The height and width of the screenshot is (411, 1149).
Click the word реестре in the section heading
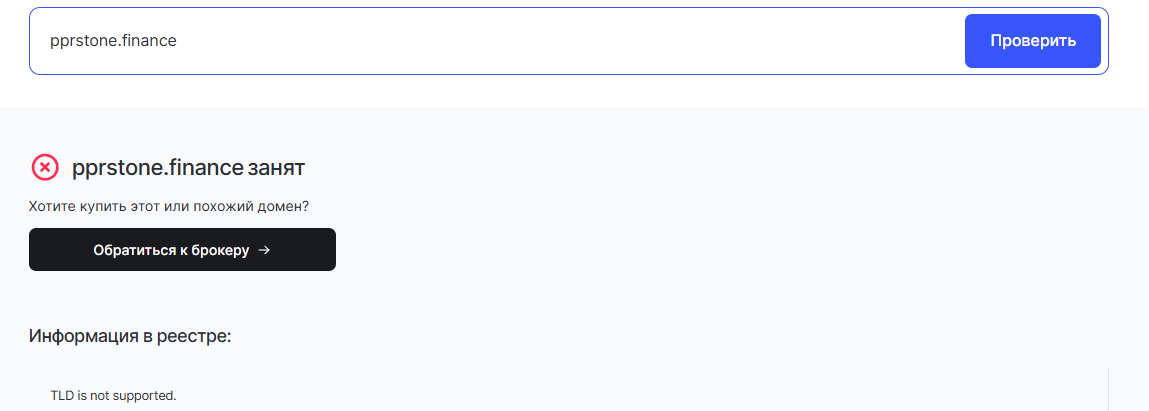coord(198,336)
